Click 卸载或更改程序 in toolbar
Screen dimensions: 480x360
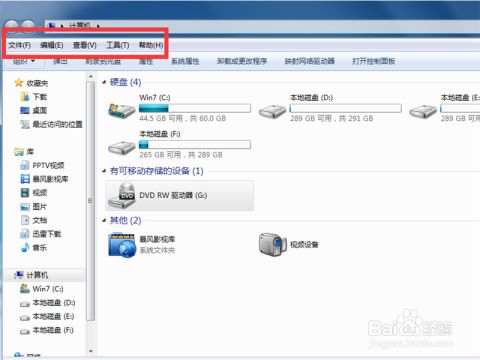point(242,61)
